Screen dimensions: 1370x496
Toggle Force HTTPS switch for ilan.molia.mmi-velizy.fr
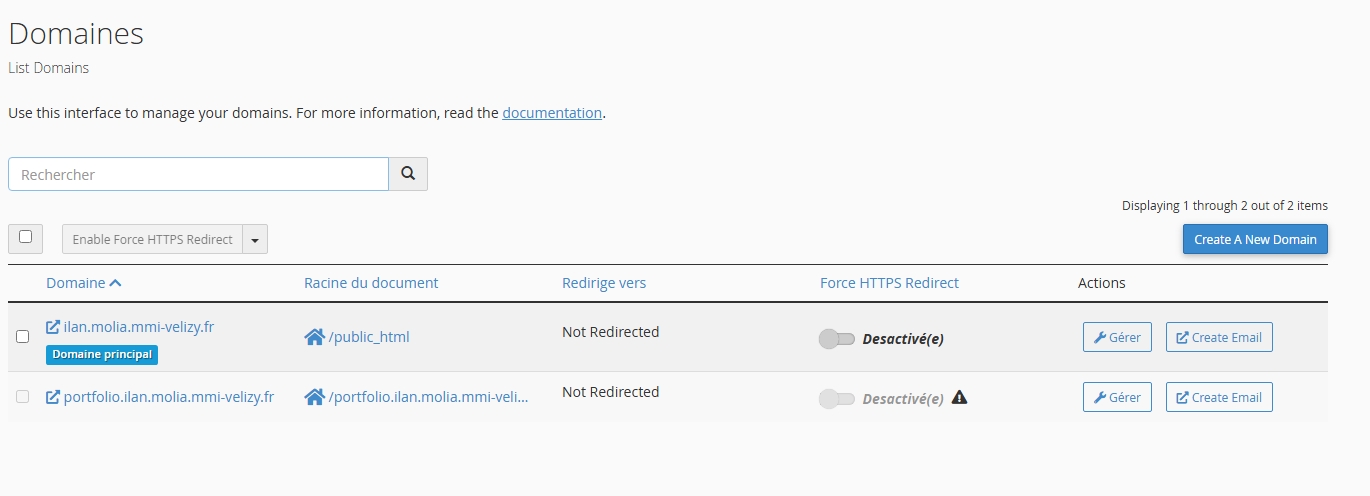point(837,339)
